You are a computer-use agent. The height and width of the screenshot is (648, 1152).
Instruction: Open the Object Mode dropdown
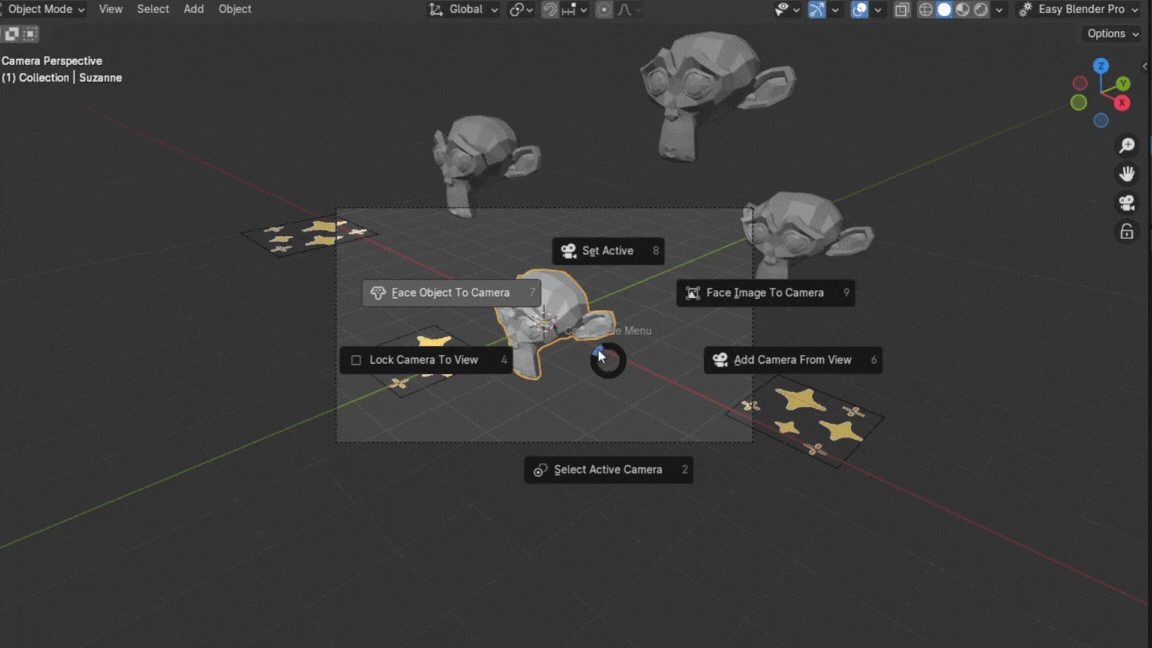click(46, 9)
